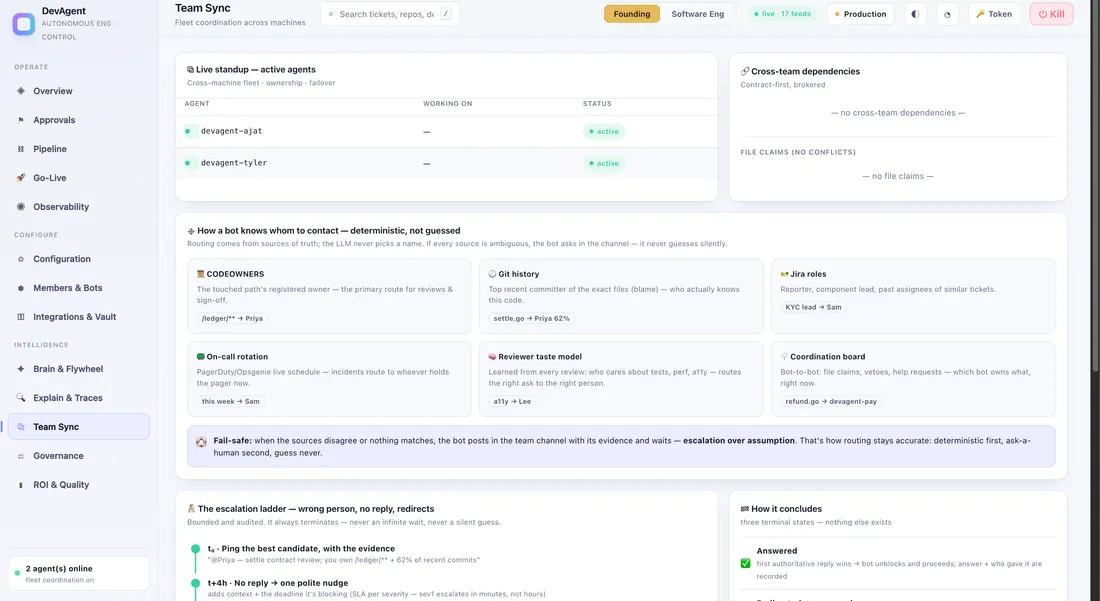Click the refund.go → devagent-pay chip
Screen dimensions: 1100x601
[831, 402]
